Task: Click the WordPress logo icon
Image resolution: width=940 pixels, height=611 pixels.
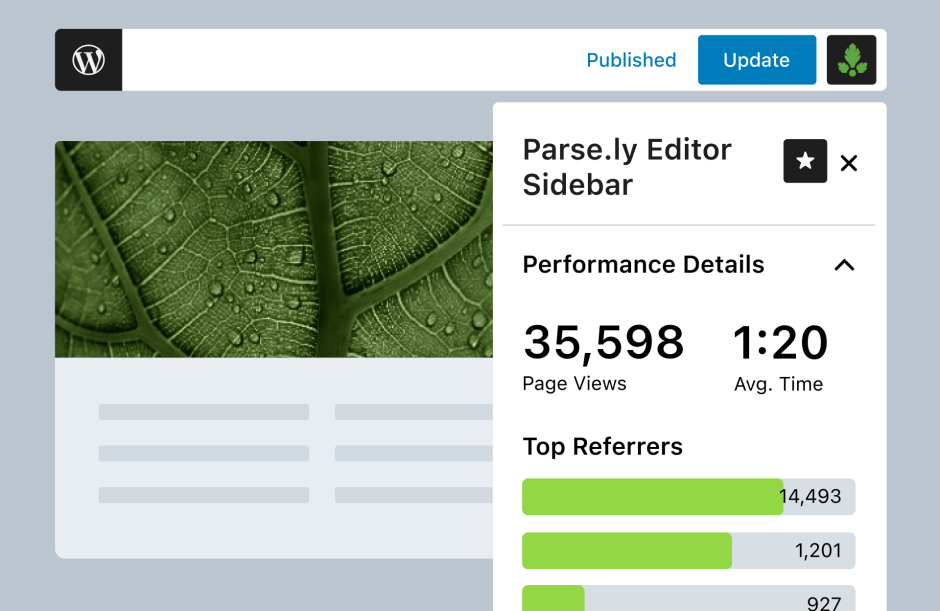Action: [88, 60]
